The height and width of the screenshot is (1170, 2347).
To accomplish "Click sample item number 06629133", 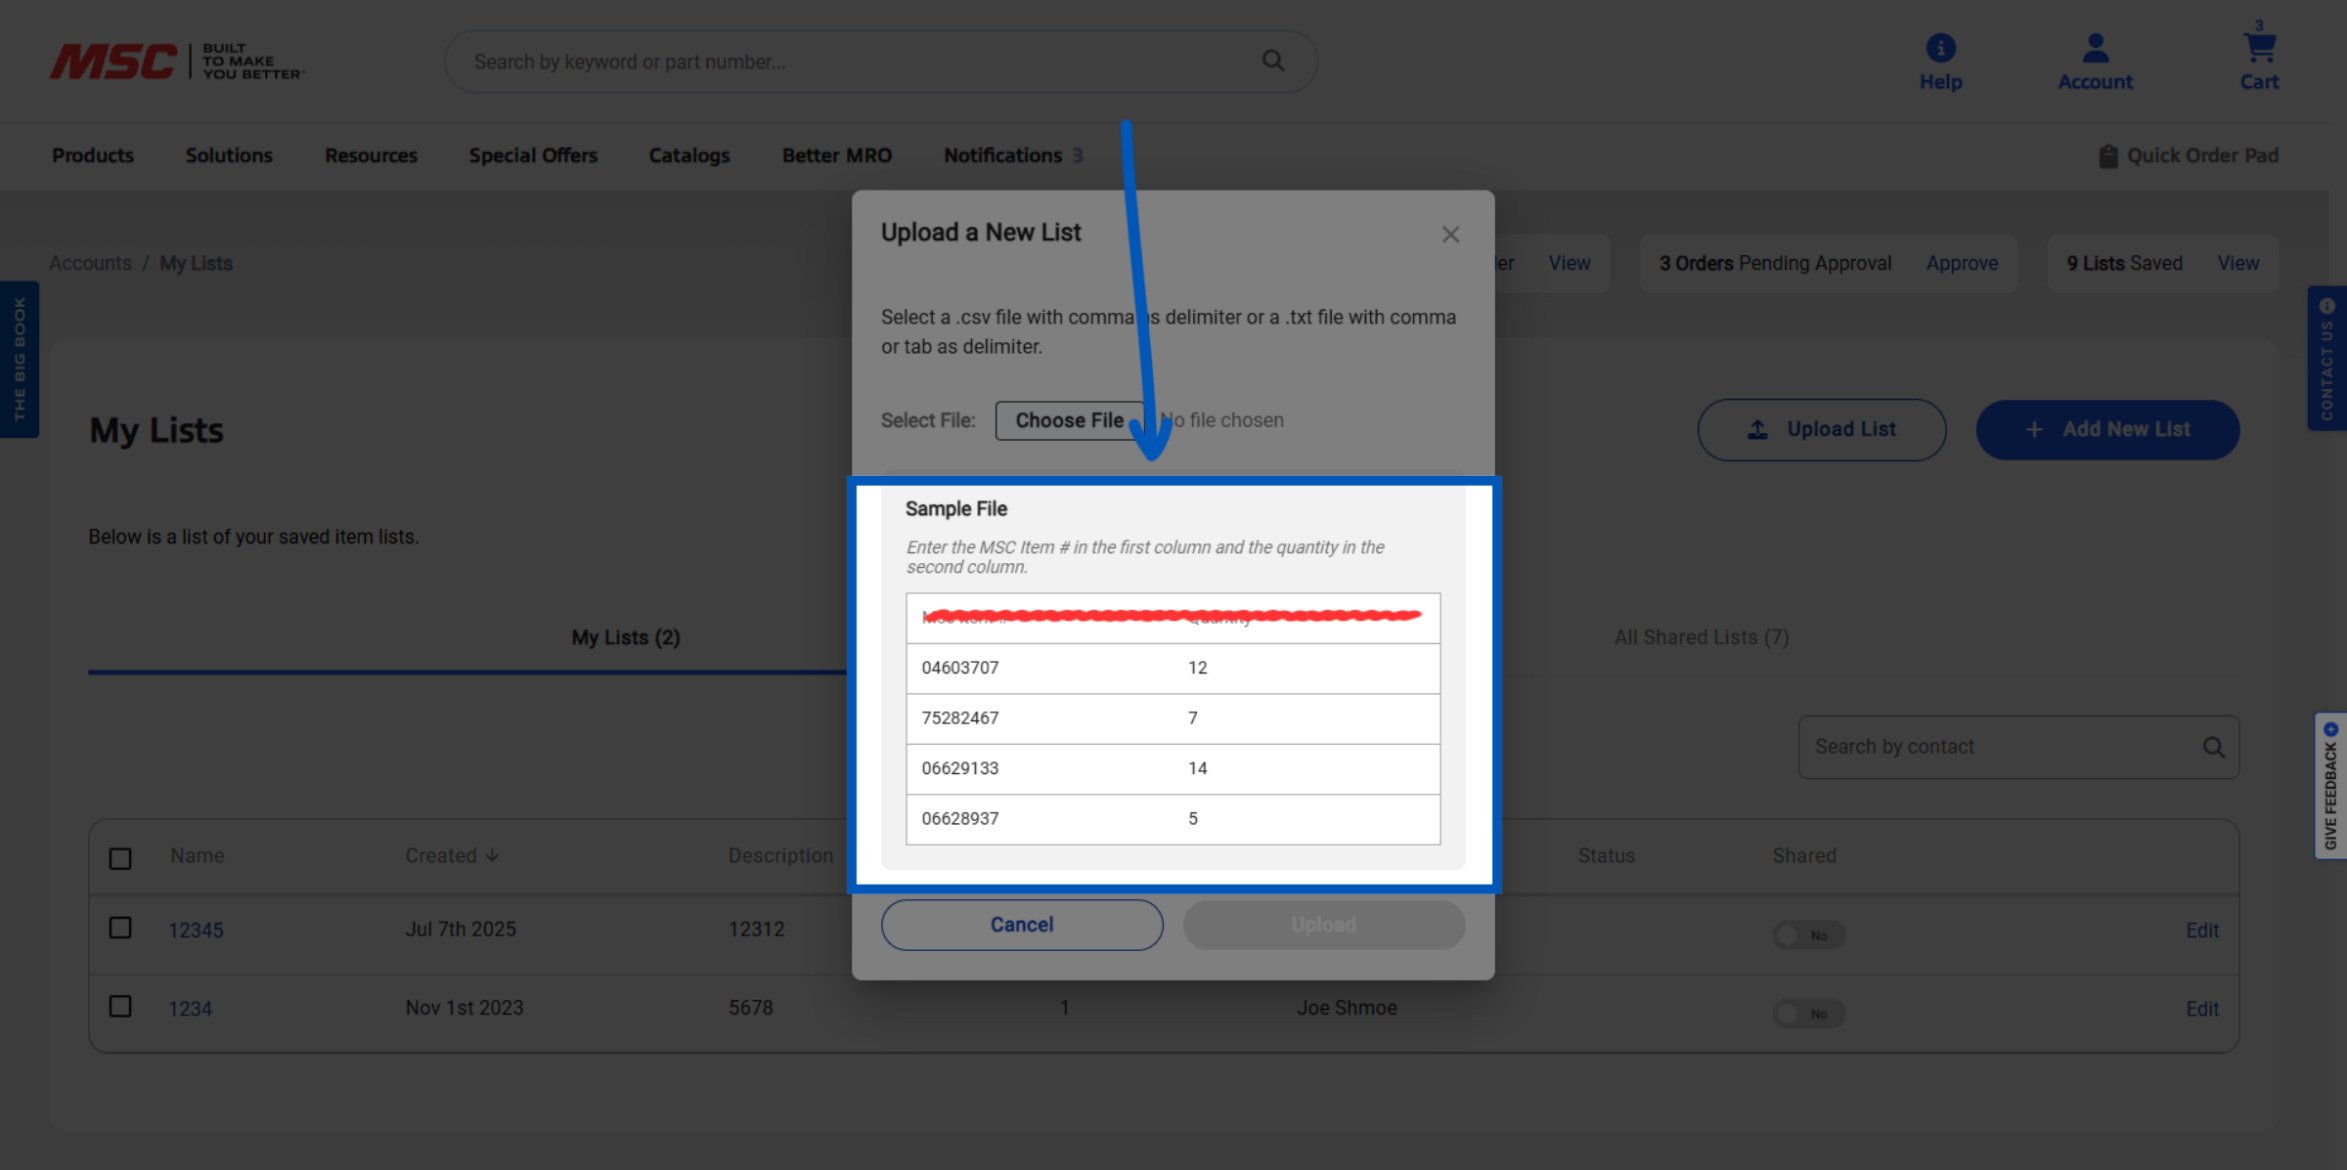I will [x=960, y=768].
